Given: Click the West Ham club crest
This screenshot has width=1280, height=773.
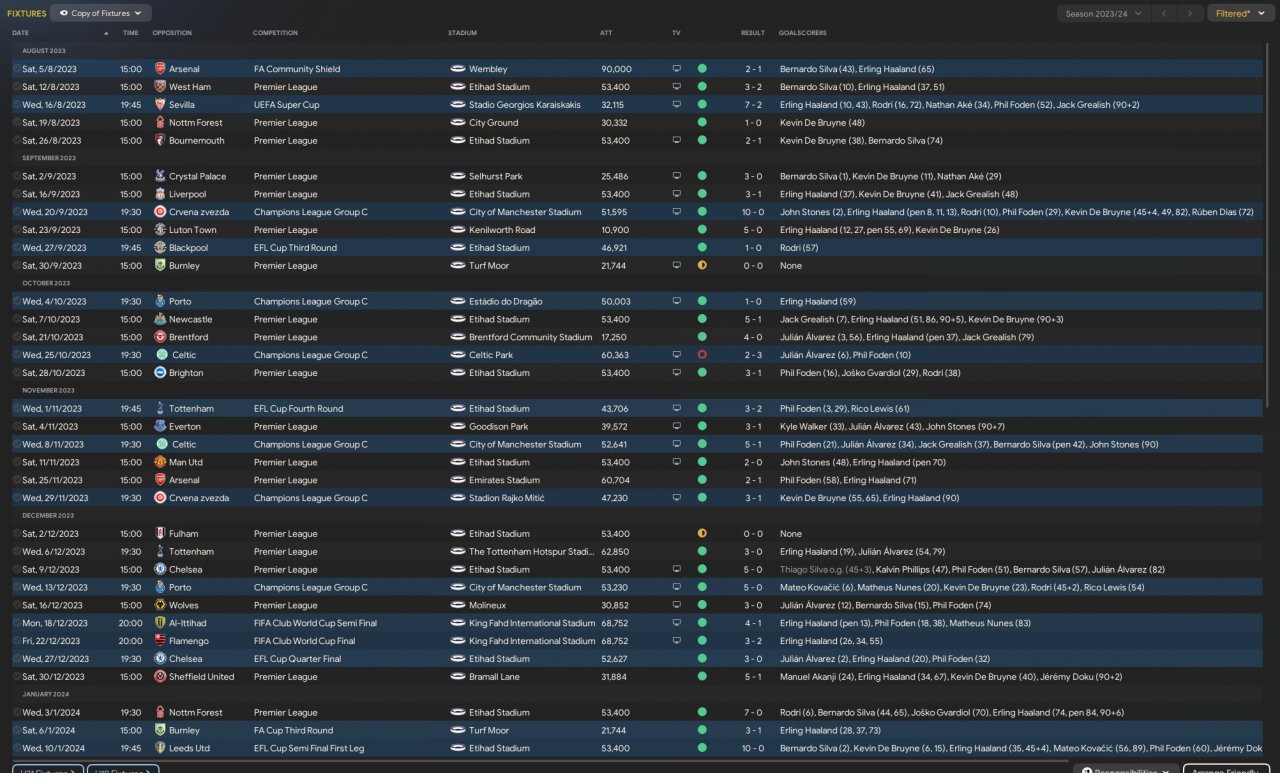Looking at the screenshot, I should coord(160,87).
